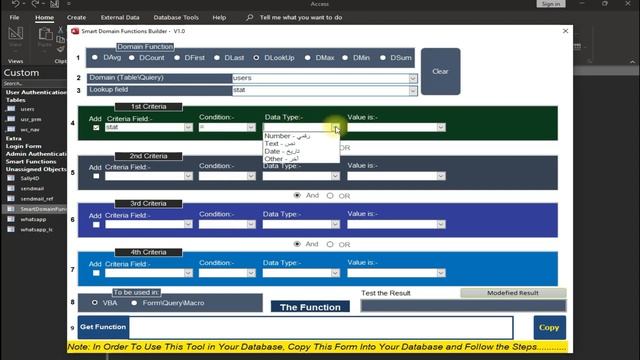Select the SallyHD object icon
The width and height of the screenshot is (640, 360).
click(11, 178)
